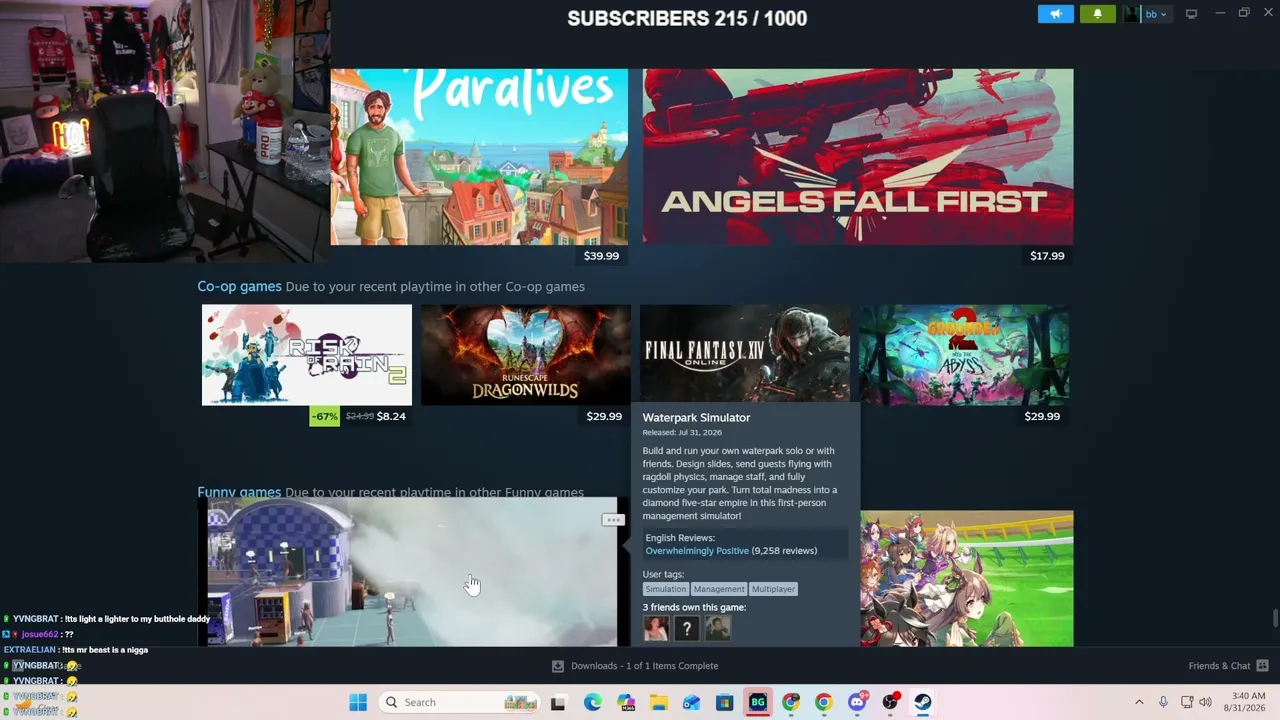Open Steam announcements megaphone button
The image size is (1280, 720).
(1055, 14)
